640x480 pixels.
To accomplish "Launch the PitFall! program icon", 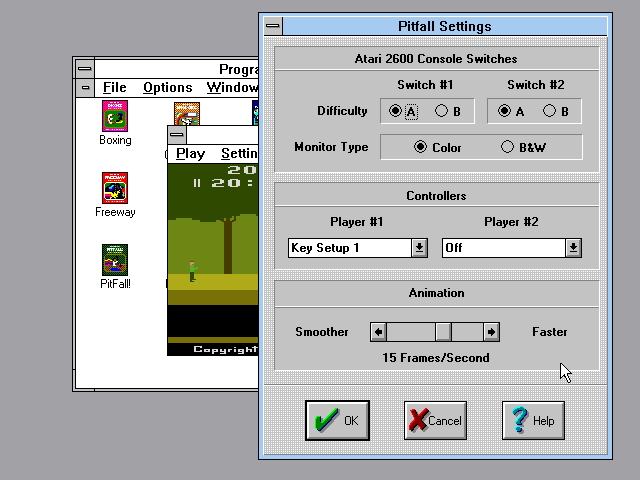I will tap(115, 260).
